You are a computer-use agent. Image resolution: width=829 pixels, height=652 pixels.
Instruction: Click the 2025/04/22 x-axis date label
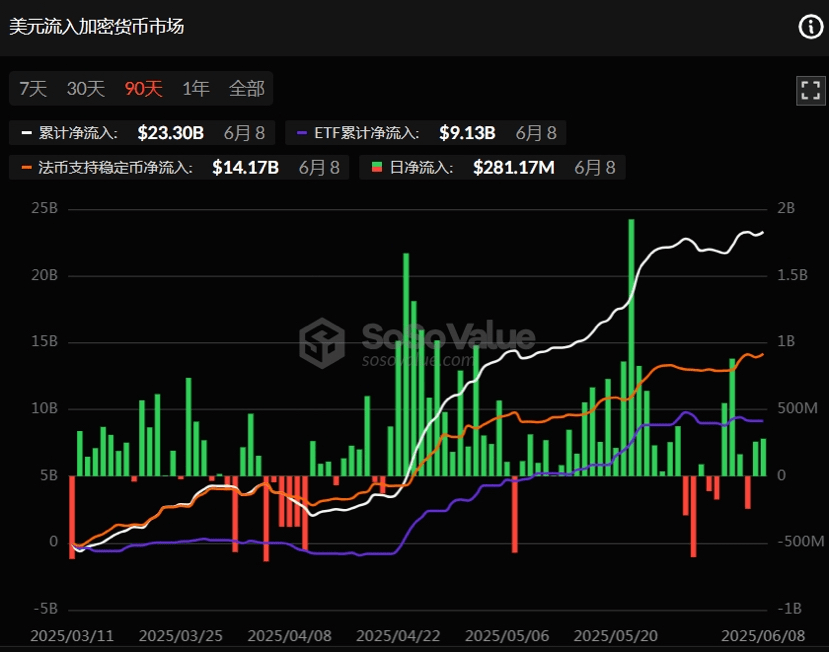[398, 636]
